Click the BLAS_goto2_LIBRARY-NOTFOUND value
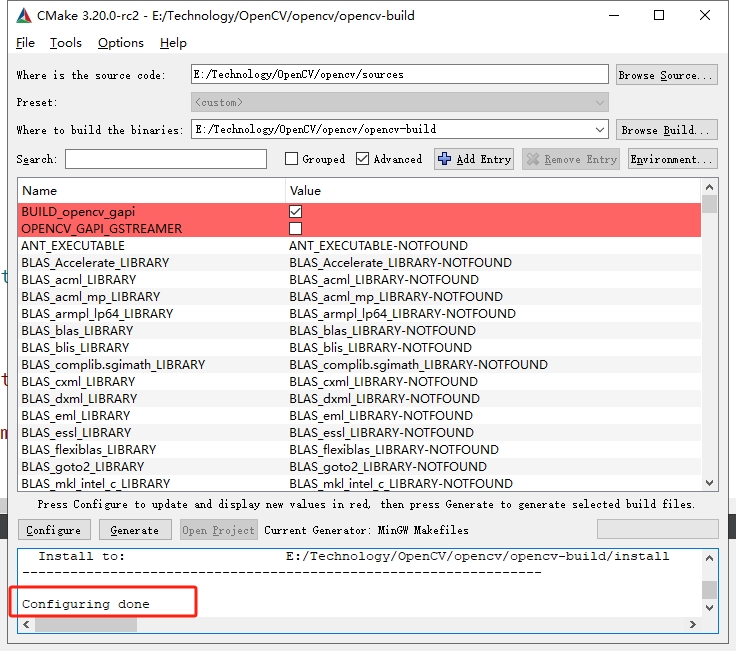 point(388,467)
